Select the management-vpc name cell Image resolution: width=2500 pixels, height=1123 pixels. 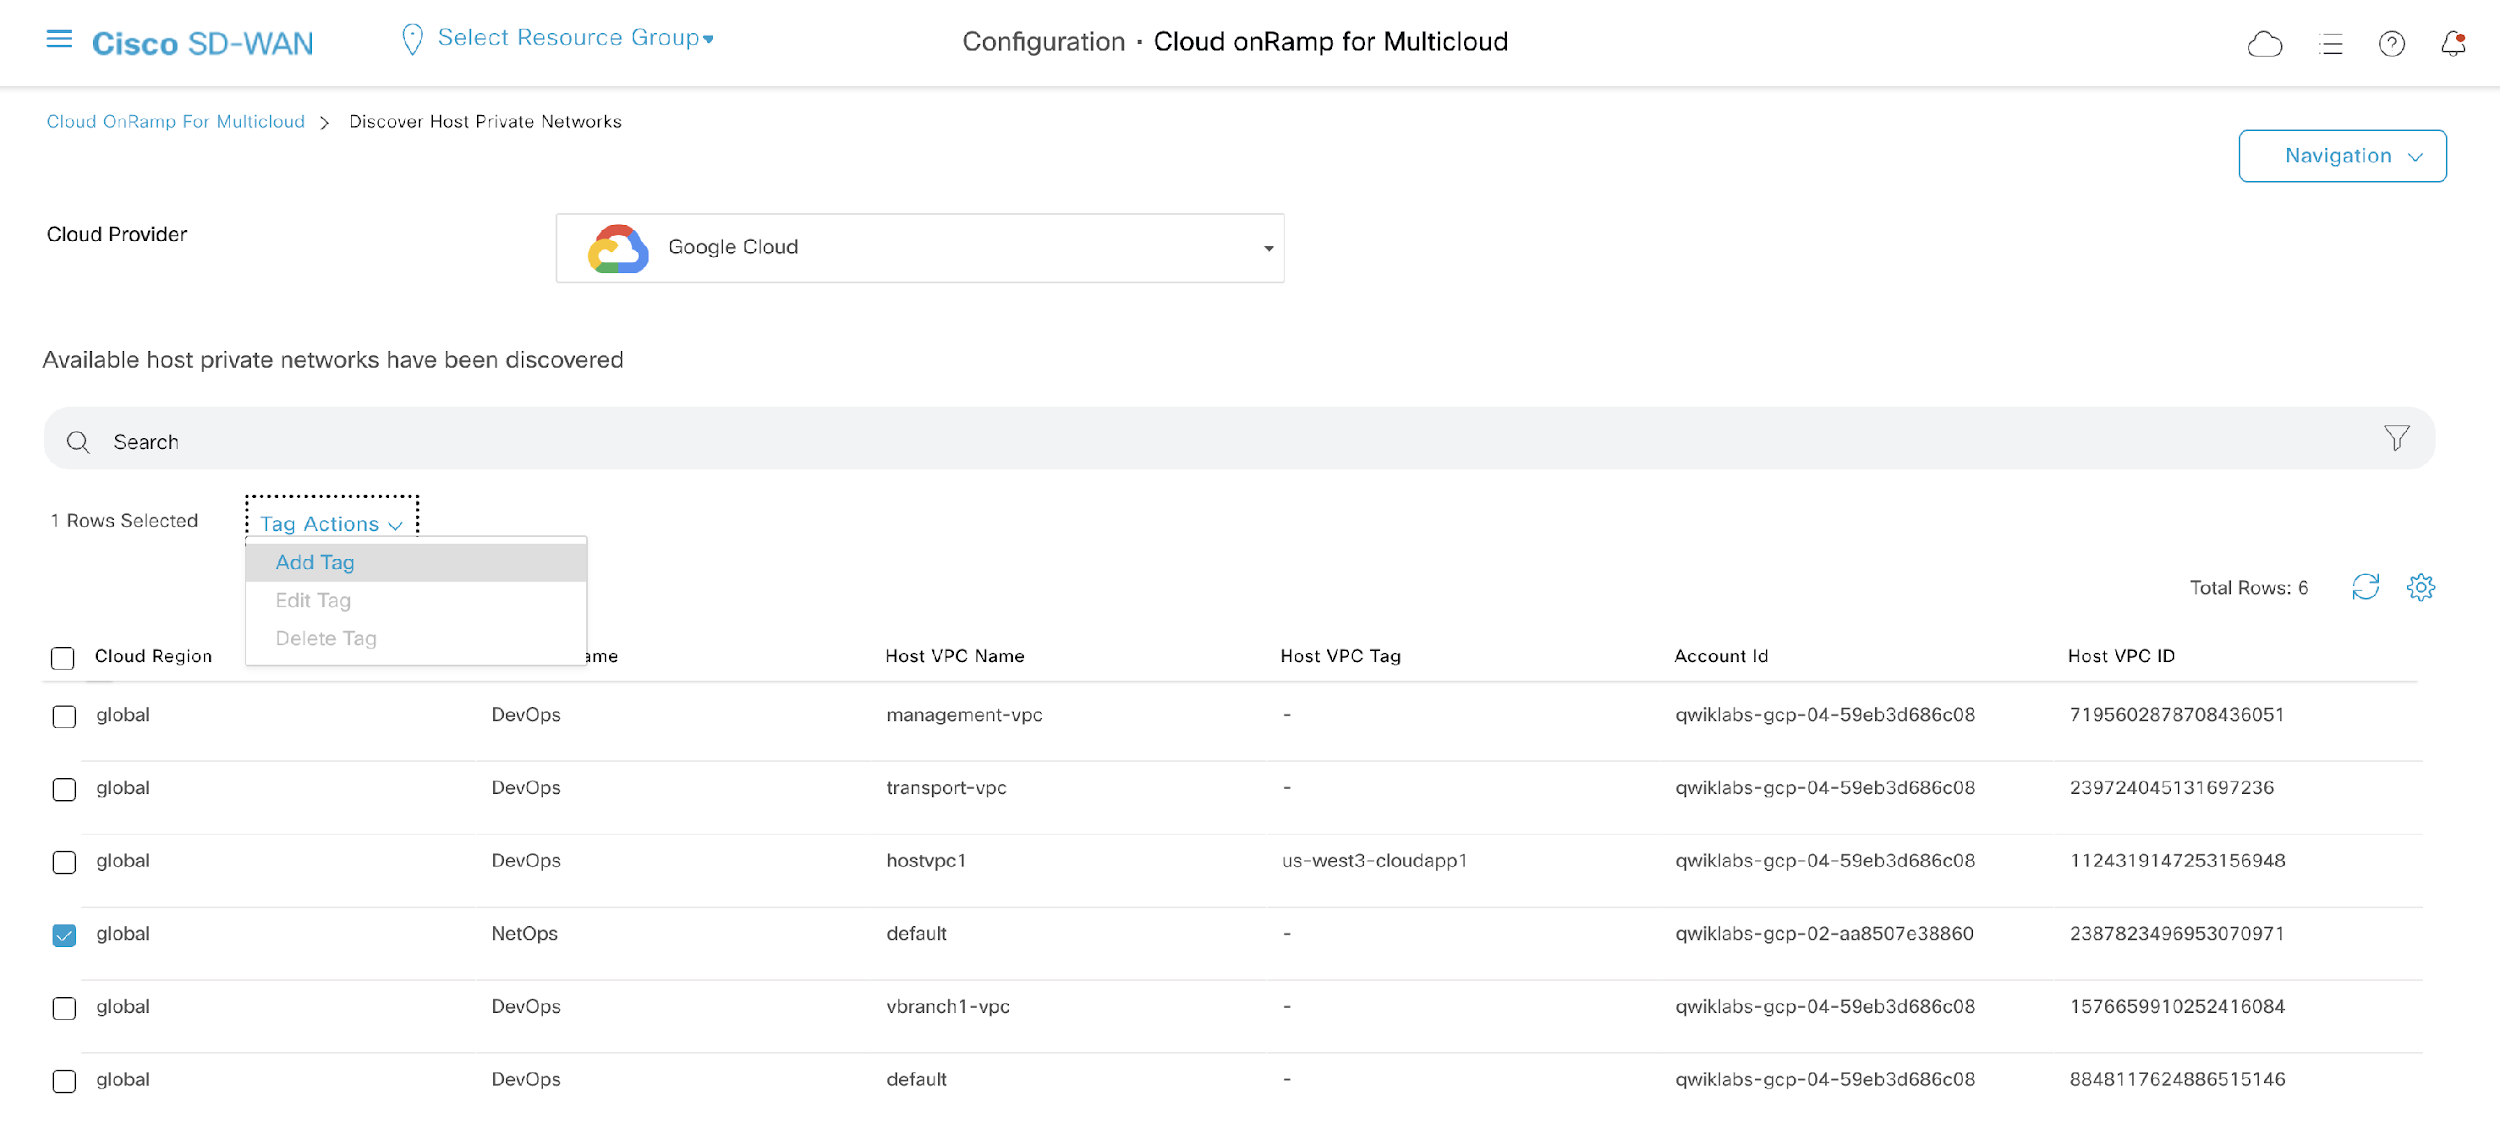tap(964, 715)
